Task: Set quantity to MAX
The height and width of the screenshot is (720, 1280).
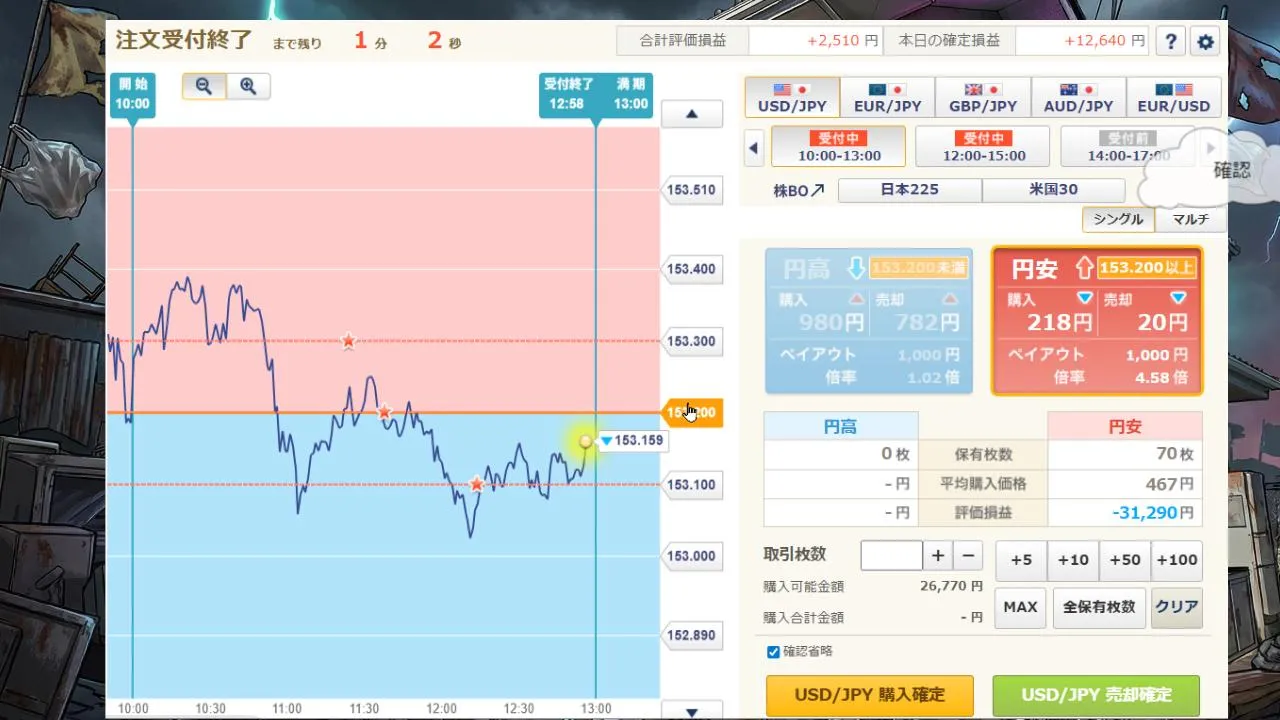Action: [1020, 607]
